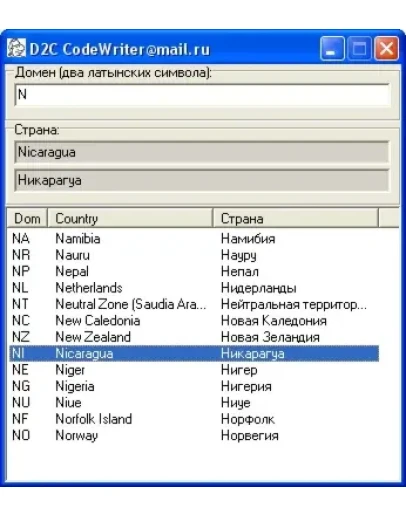Click the highlighted NI Nicaragua row
Viewport: 406px width, 516px height.
pos(194,353)
